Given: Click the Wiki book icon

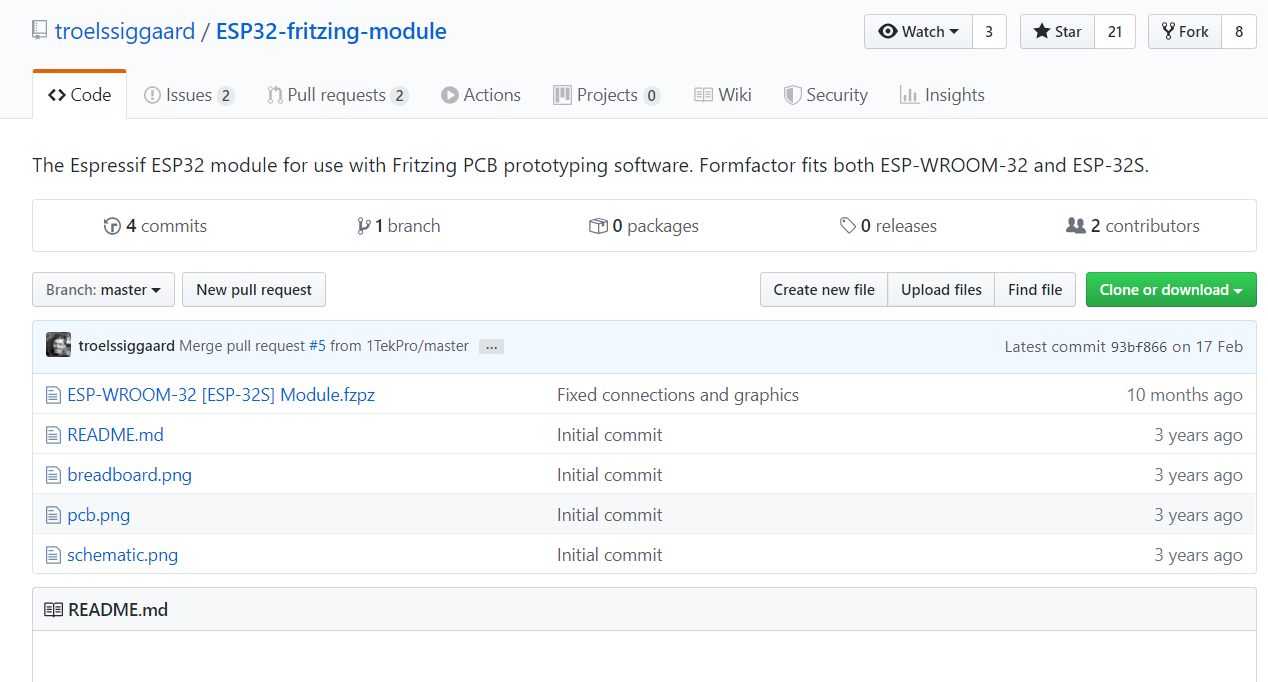Looking at the screenshot, I should pyautogui.click(x=703, y=95).
